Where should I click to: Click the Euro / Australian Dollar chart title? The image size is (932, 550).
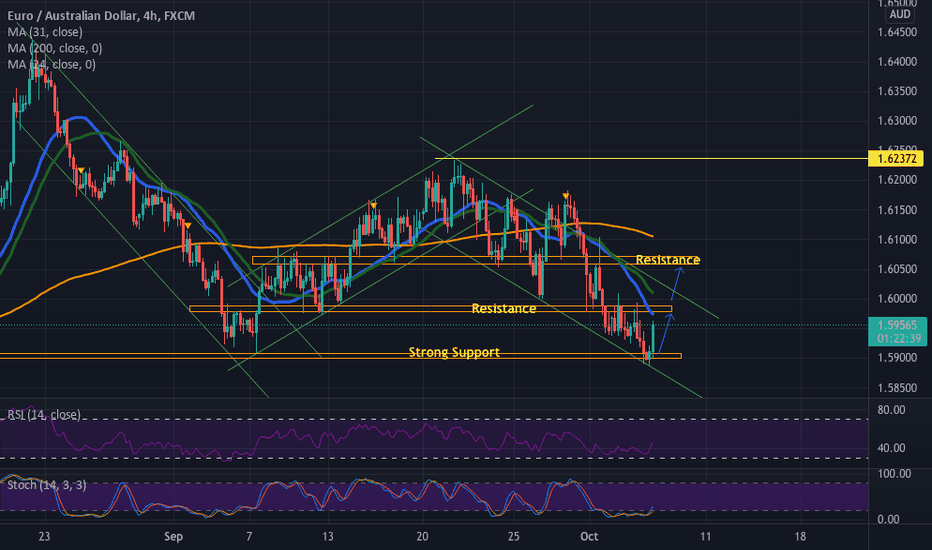(x=101, y=15)
